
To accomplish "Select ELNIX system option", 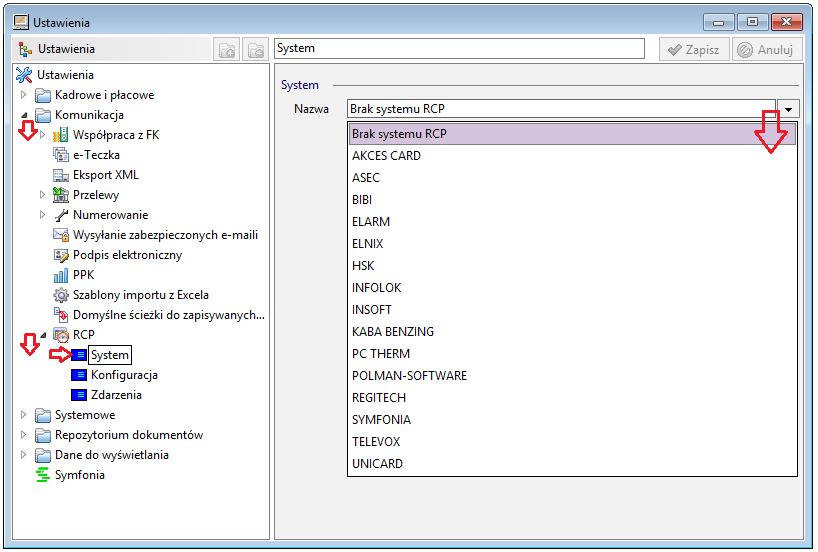I will [x=572, y=244].
